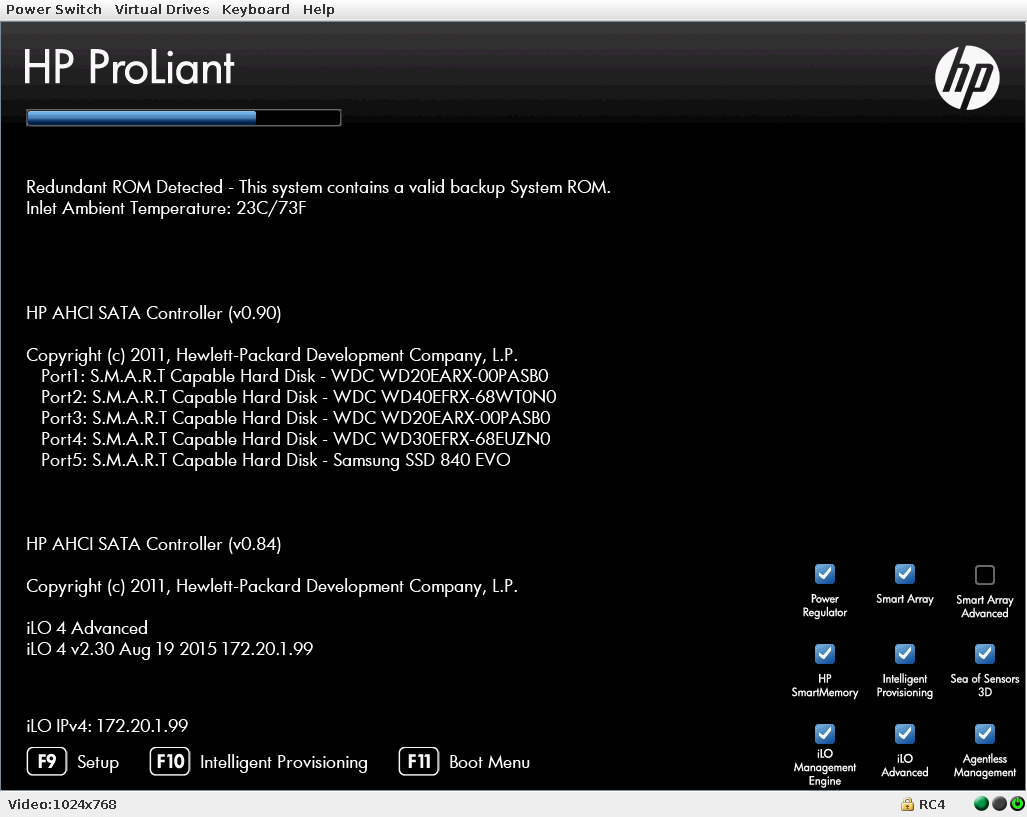Click the iLO 4 Advanced line
The height and width of the screenshot is (817, 1027).
click(x=87, y=628)
